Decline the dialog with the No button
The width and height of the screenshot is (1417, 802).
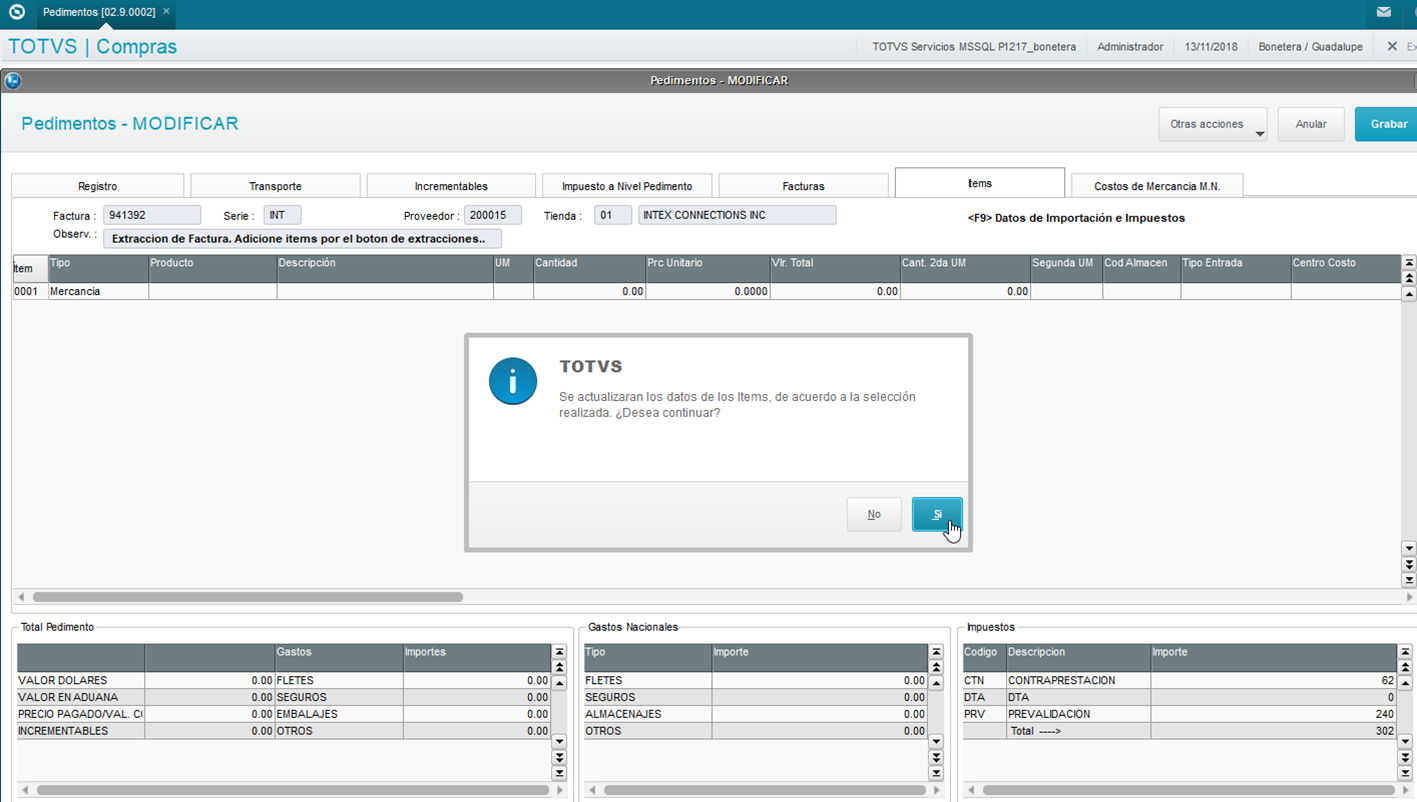coord(874,514)
